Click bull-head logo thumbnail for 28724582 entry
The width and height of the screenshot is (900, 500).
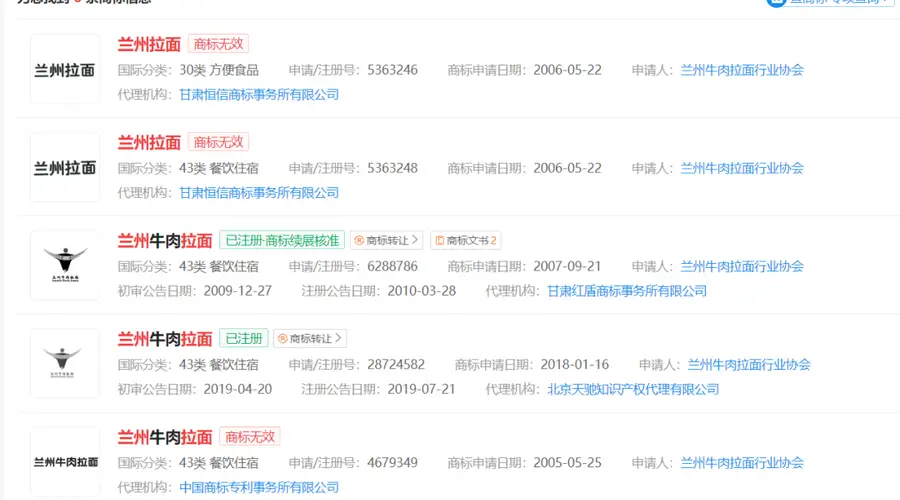click(65, 363)
